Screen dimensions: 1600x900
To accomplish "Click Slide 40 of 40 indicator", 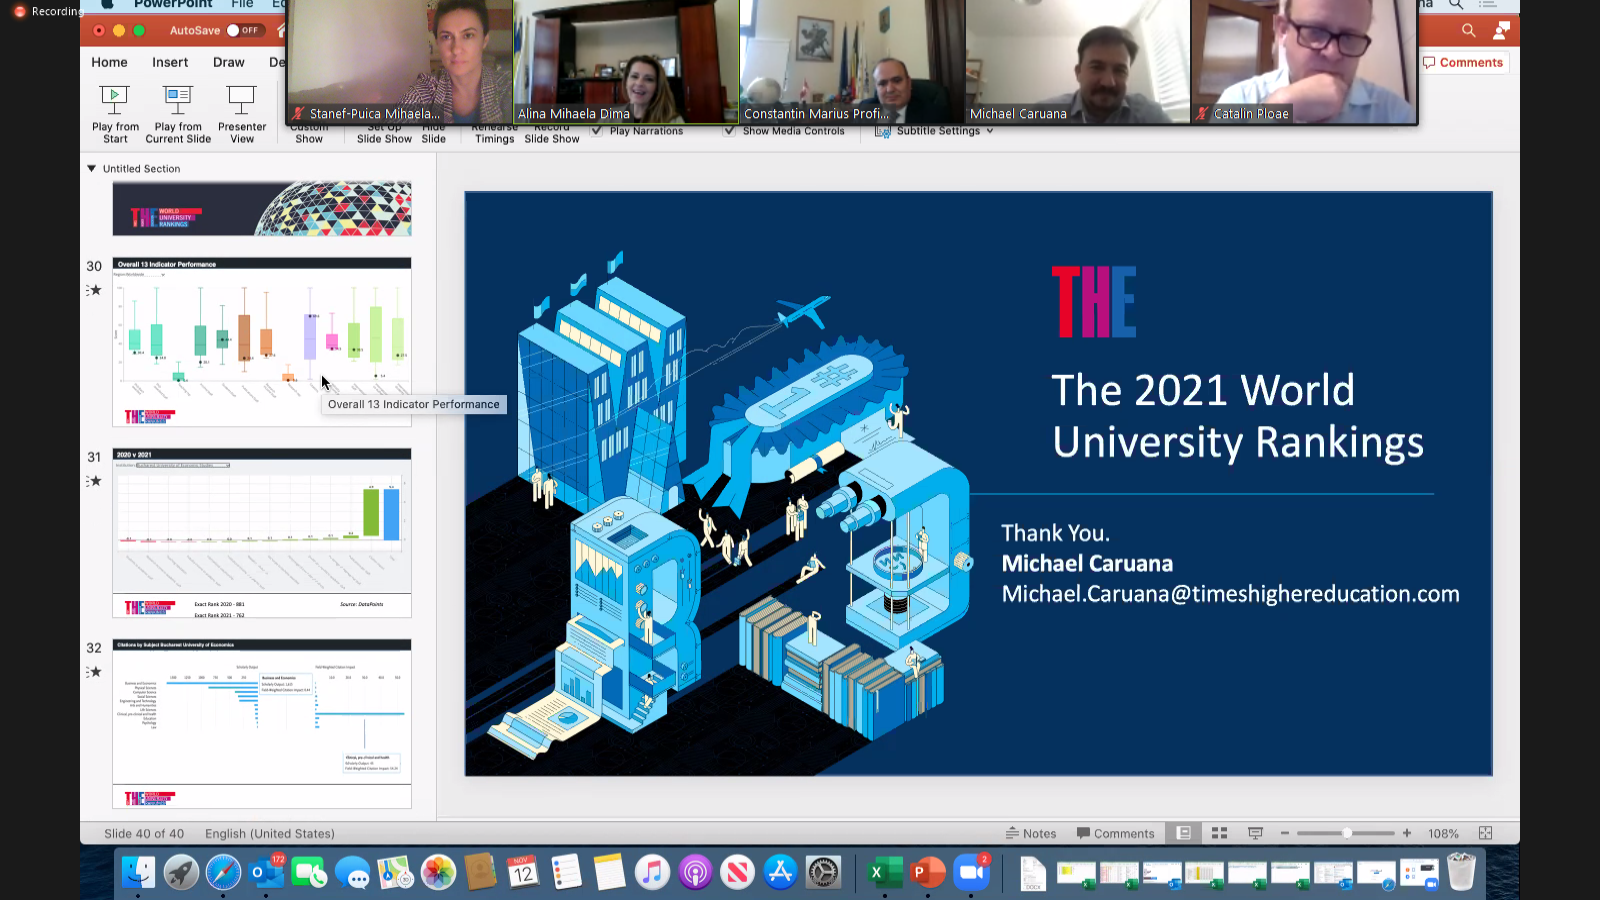I will click(144, 833).
